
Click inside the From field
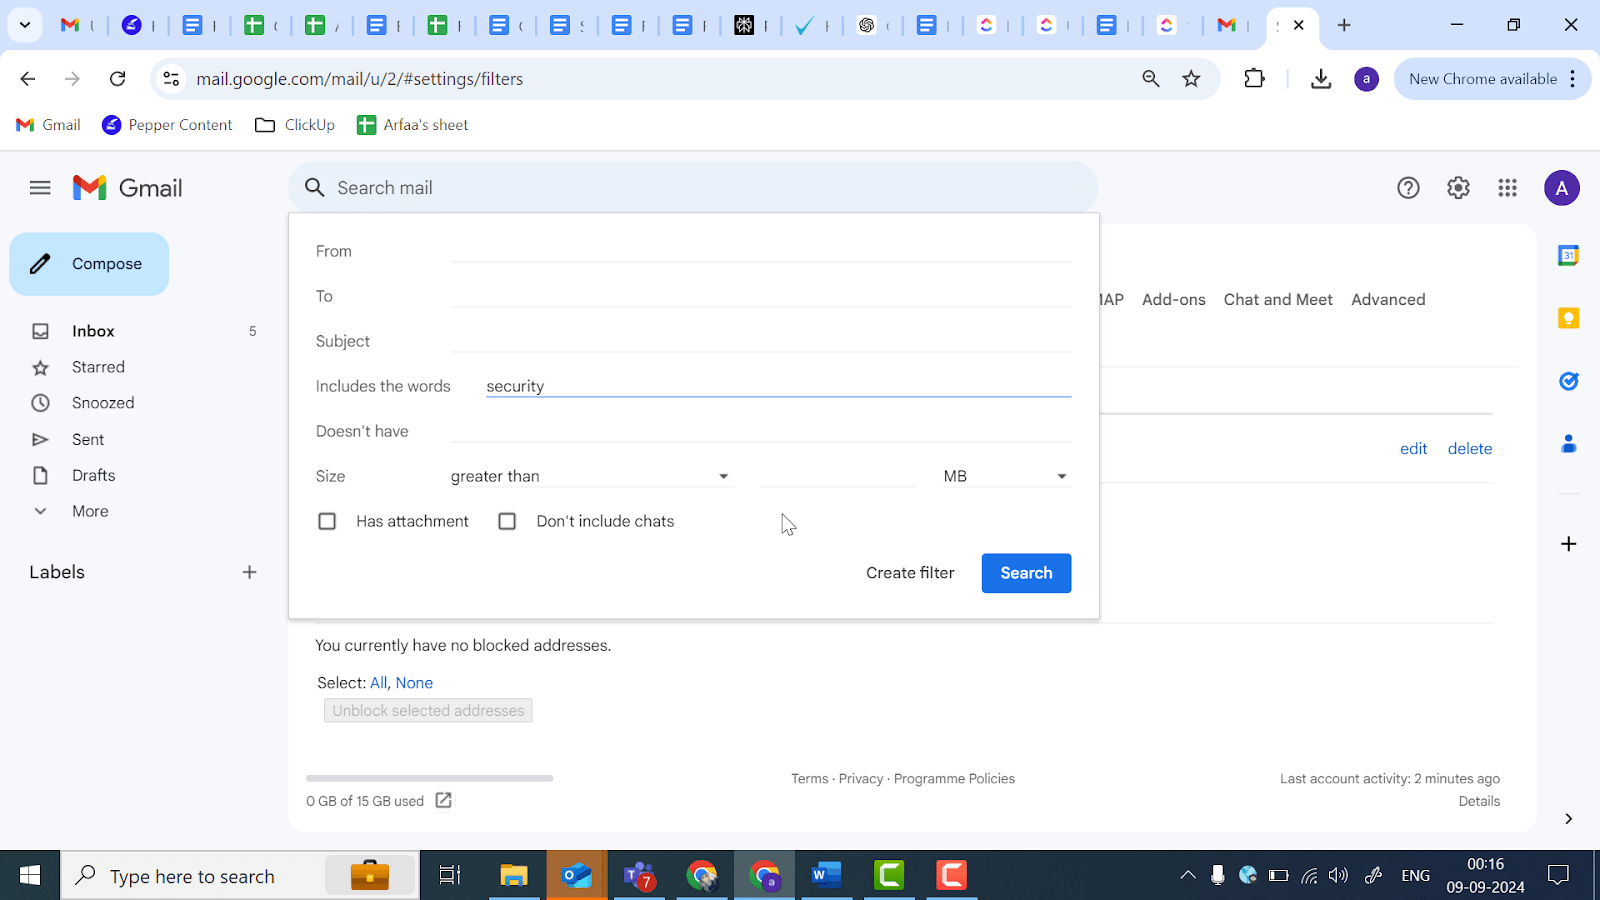760,251
